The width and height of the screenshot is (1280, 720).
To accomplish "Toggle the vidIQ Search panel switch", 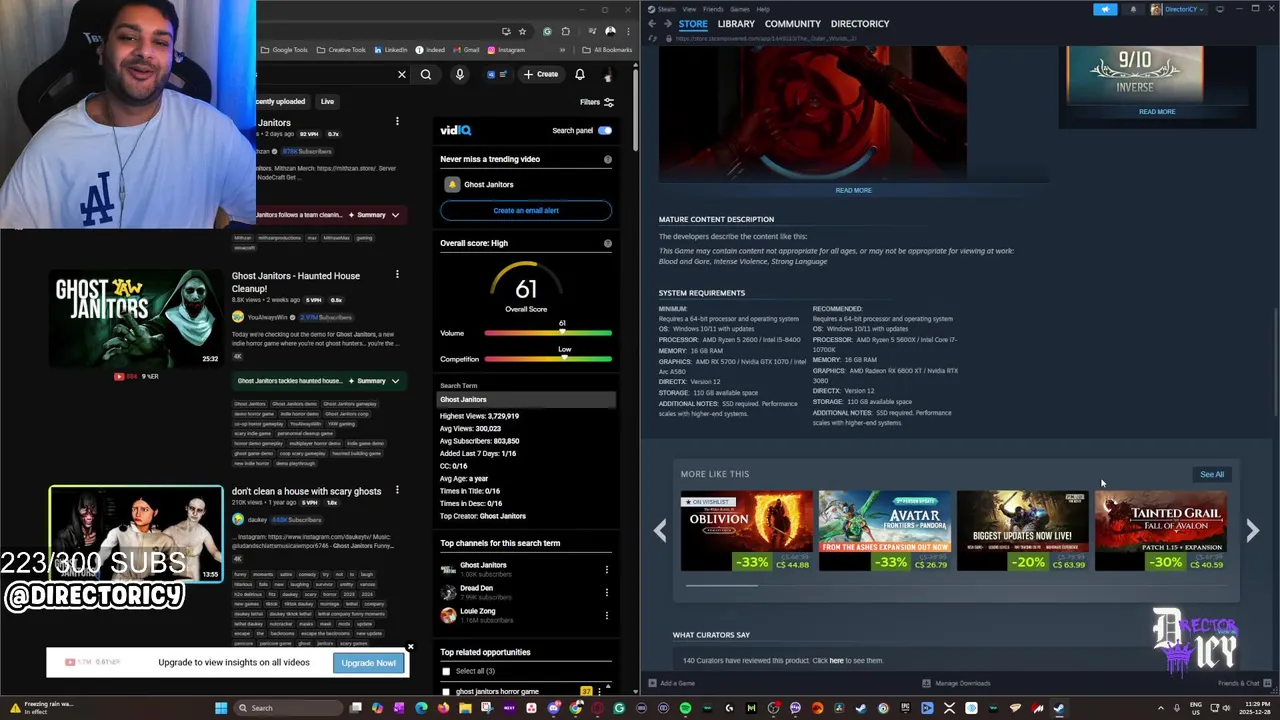I will tap(605, 130).
